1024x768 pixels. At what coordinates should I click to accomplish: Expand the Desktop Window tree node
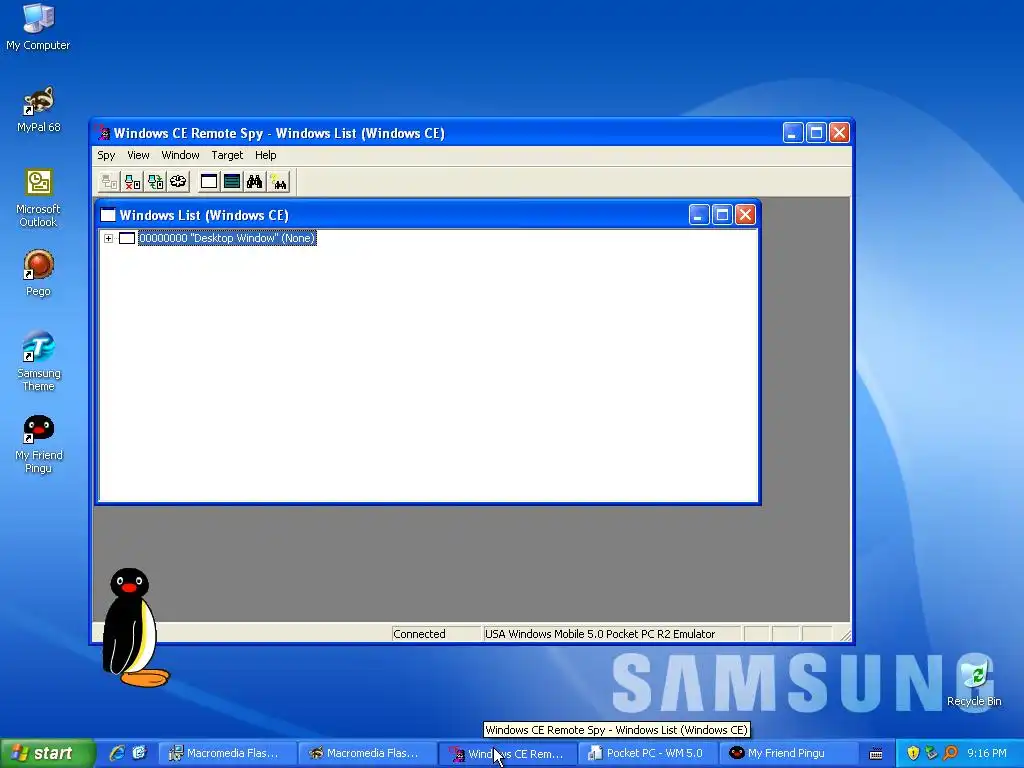tap(108, 238)
